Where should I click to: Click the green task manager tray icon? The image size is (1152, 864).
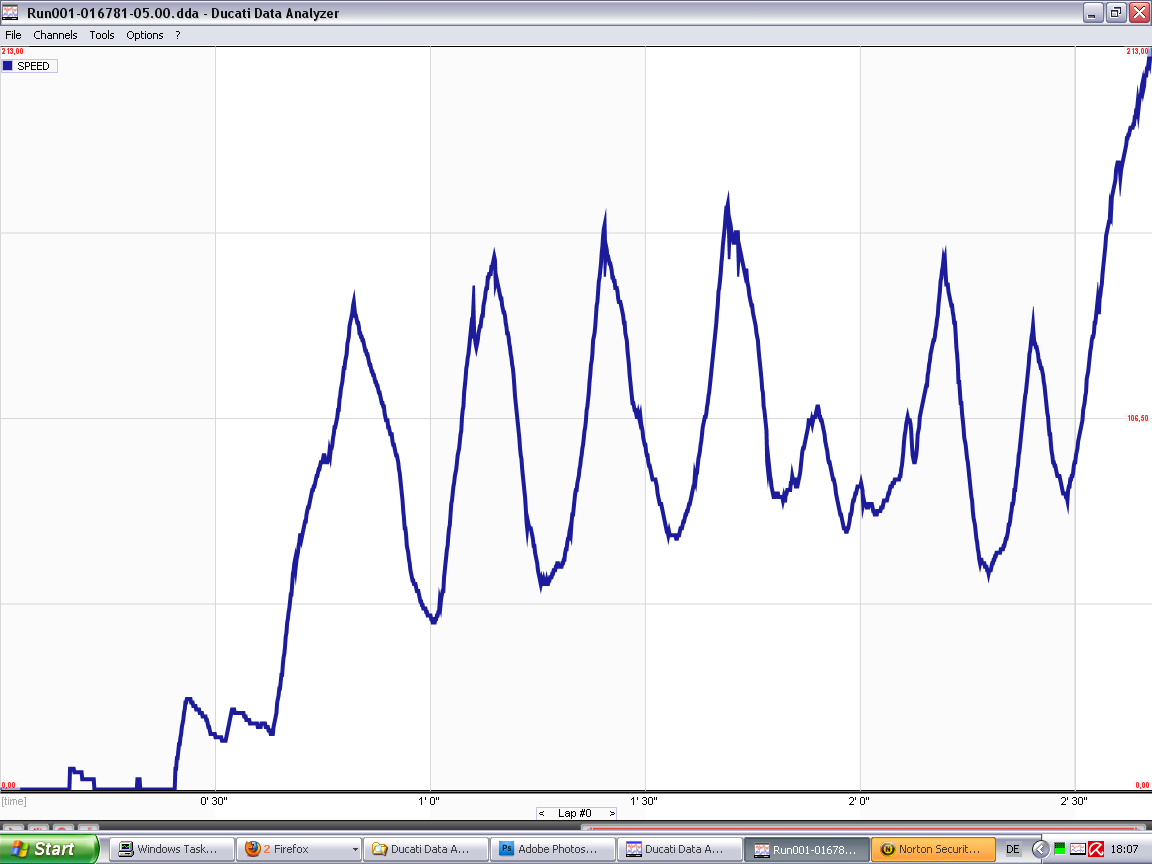point(1059,849)
